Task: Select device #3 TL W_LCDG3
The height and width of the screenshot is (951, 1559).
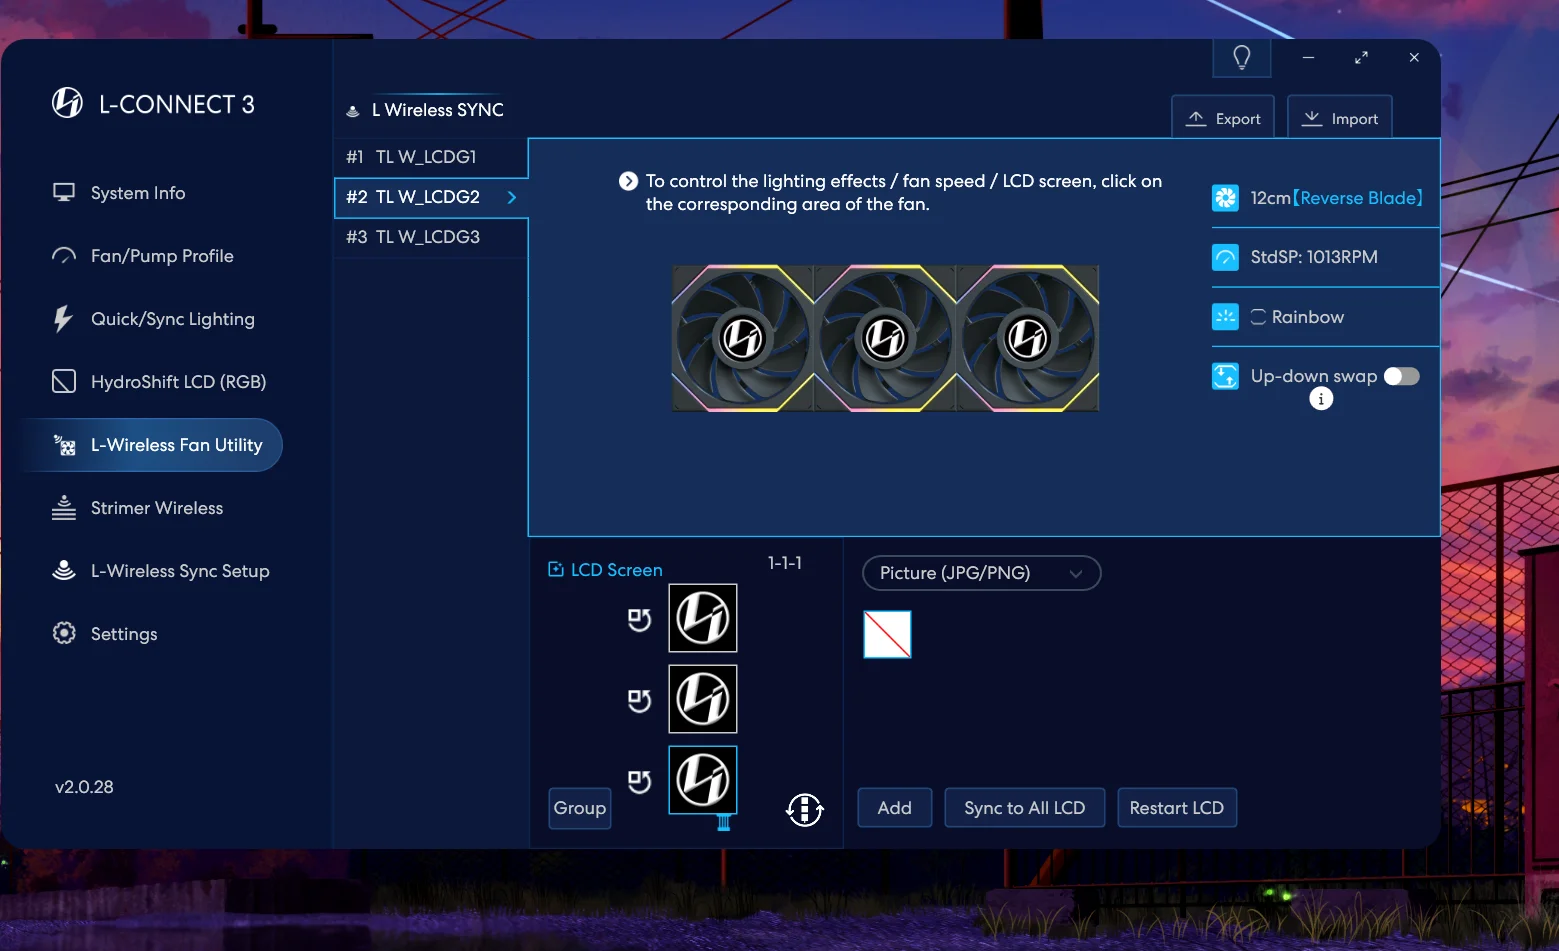Action: pos(431,237)
